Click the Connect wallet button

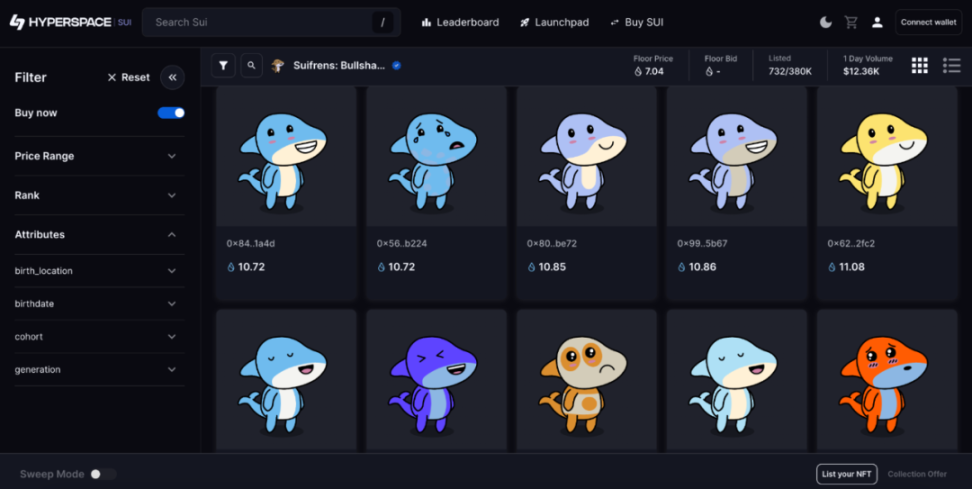(x=928, y=22)
